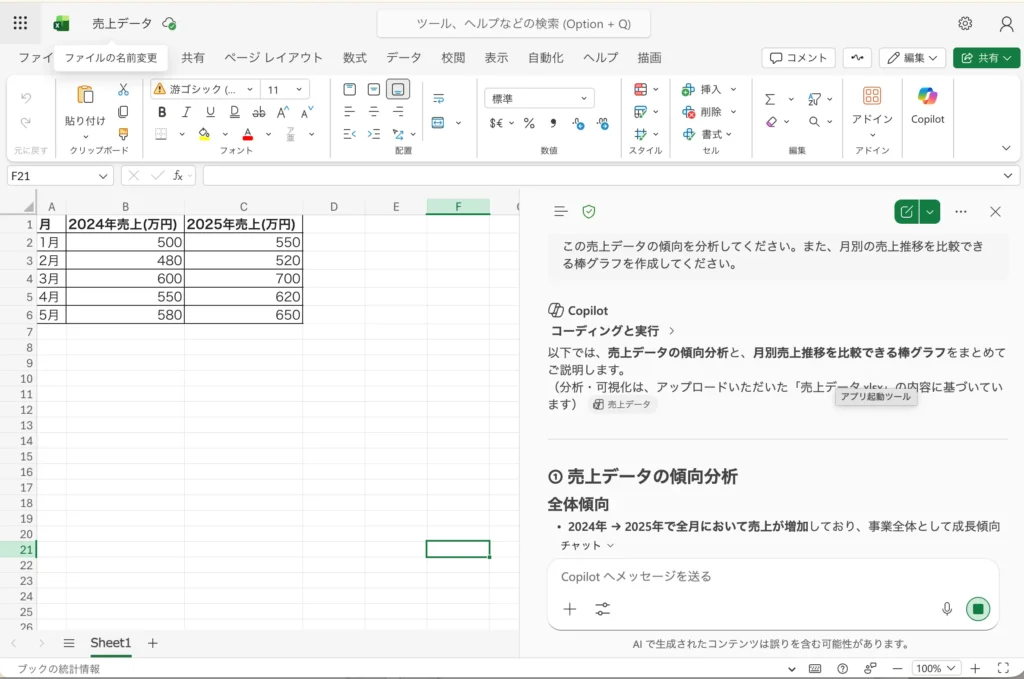This screenshot has height=679, width=1024.
Task: Click the コメント button
Action: point(798,58)
